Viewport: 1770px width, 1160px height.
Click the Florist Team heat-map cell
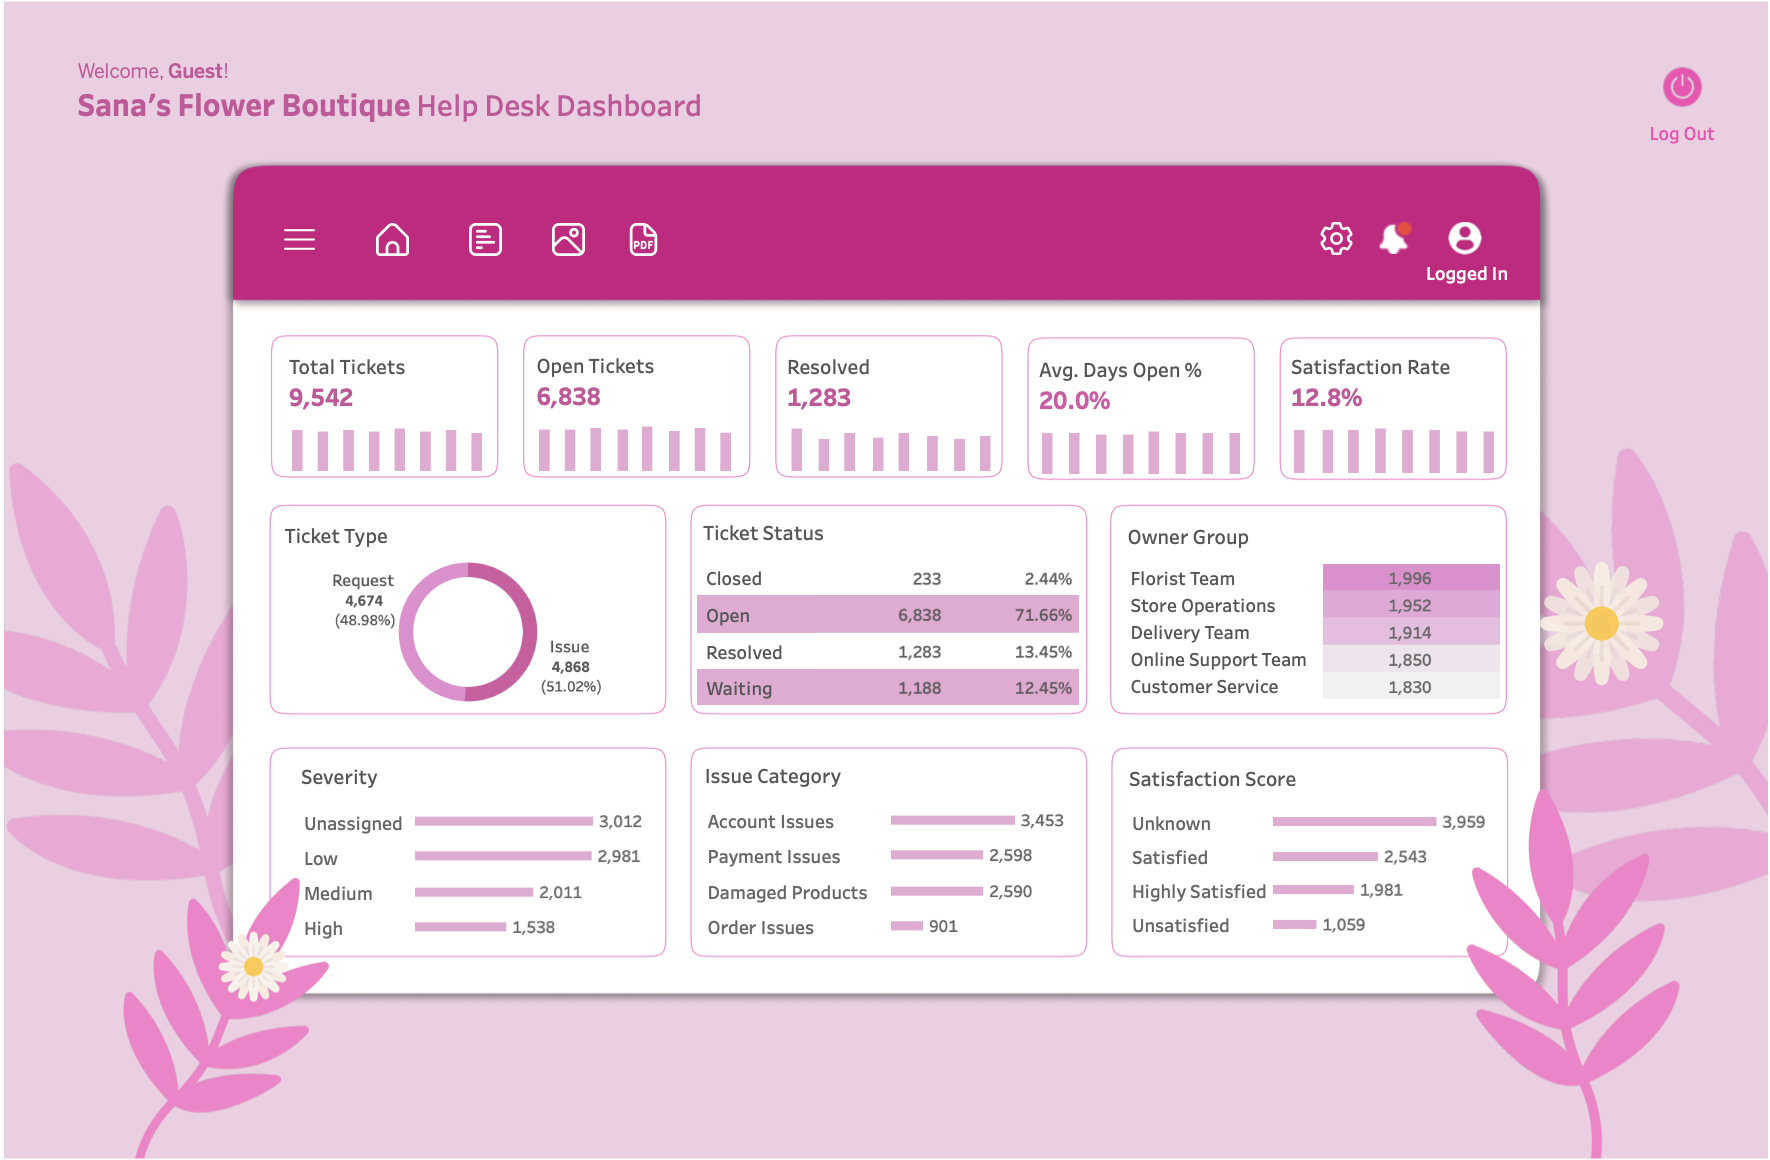1410,577
